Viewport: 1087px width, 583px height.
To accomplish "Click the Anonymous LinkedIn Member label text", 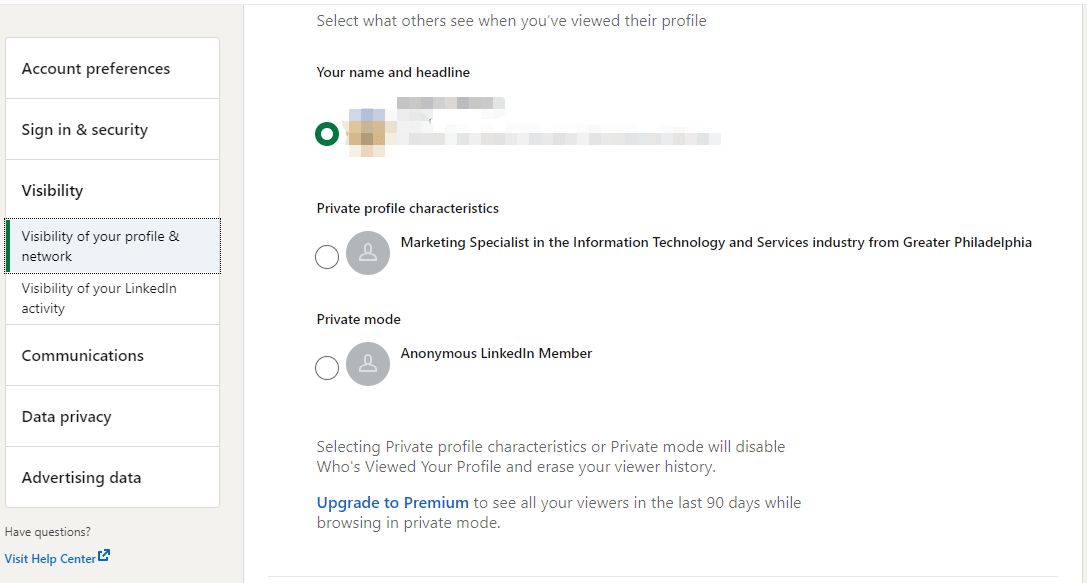I will coord(496,353).
